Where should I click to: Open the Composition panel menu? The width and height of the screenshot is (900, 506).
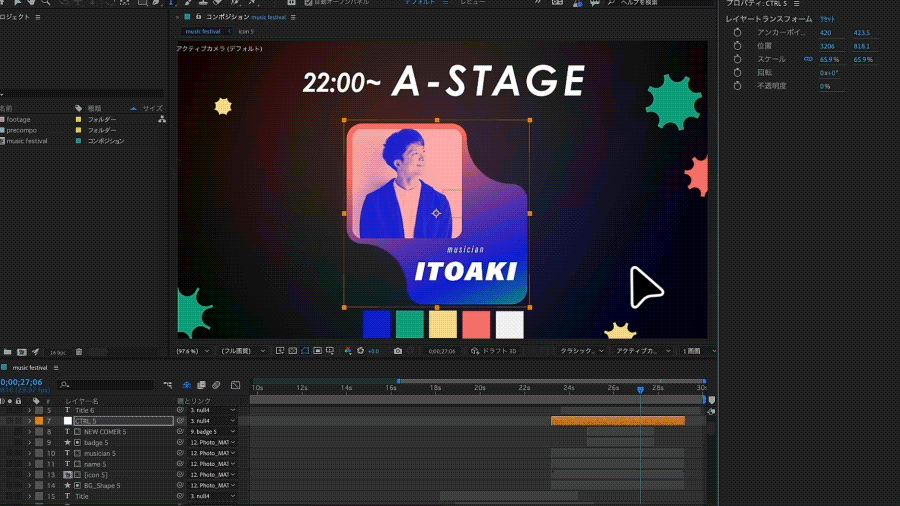point(293,17)
